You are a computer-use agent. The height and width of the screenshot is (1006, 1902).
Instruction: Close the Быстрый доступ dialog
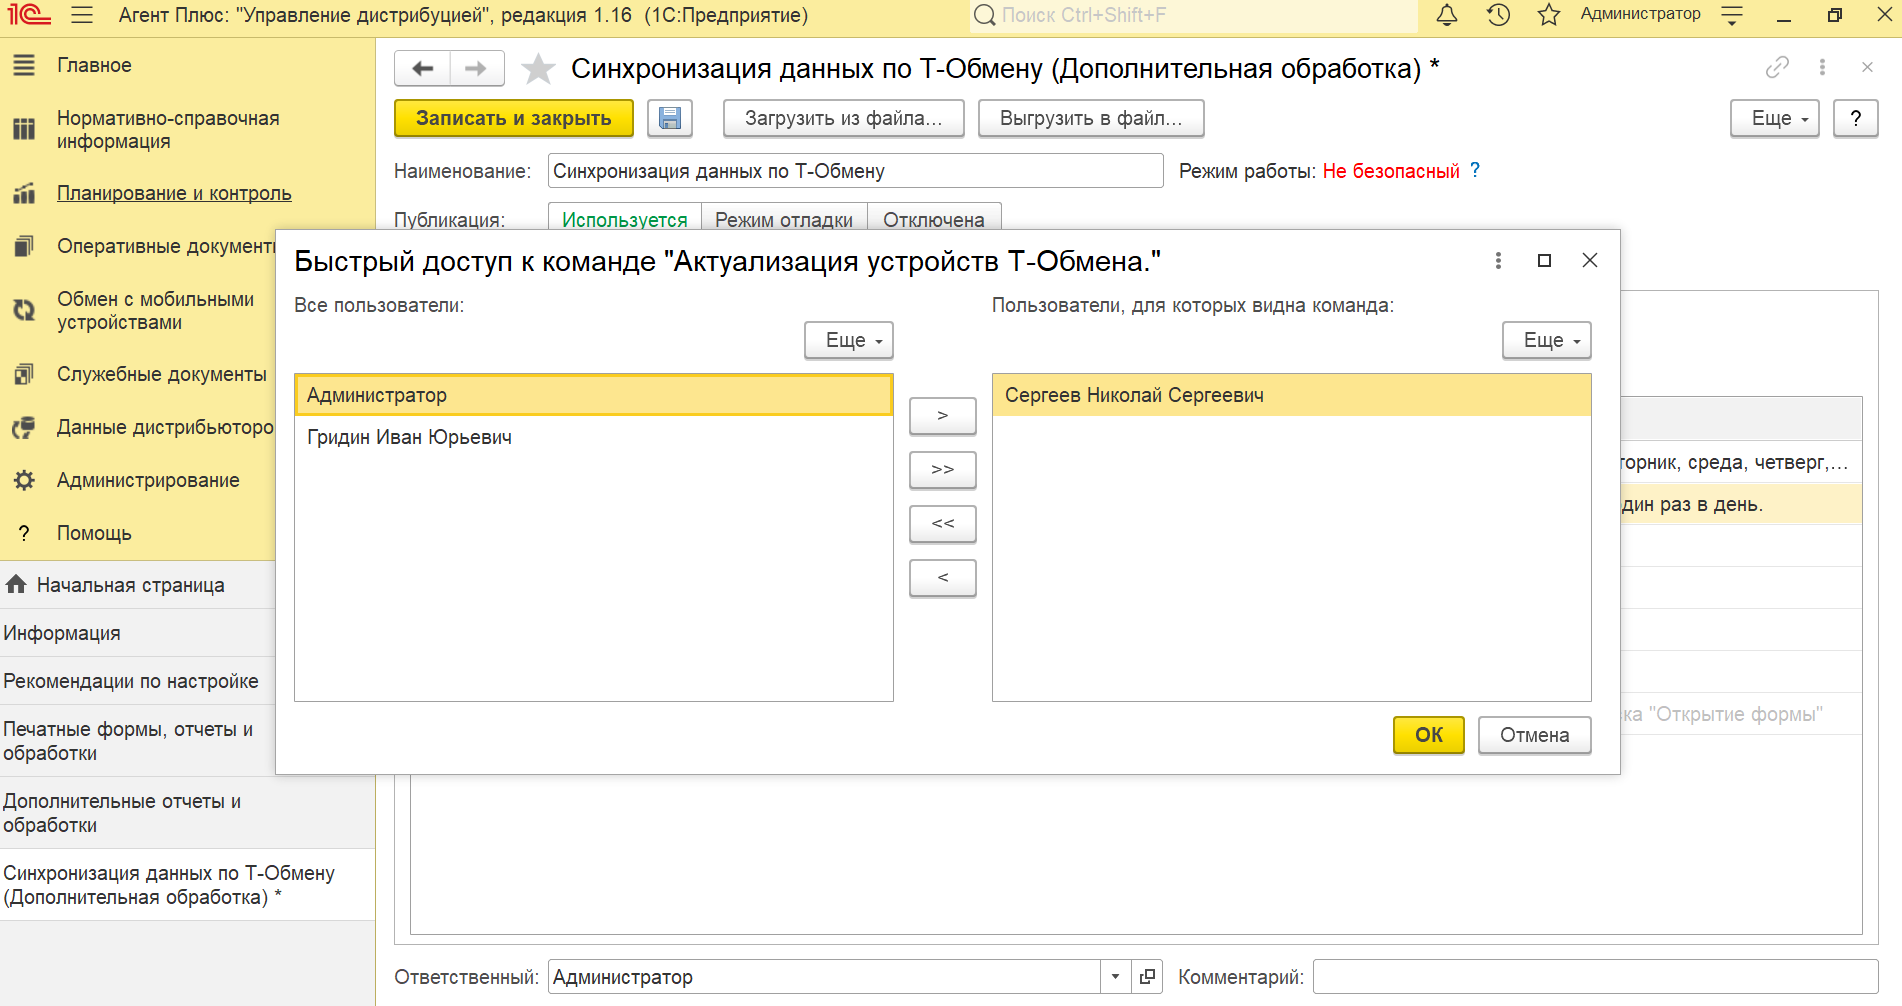[1590, 260]
